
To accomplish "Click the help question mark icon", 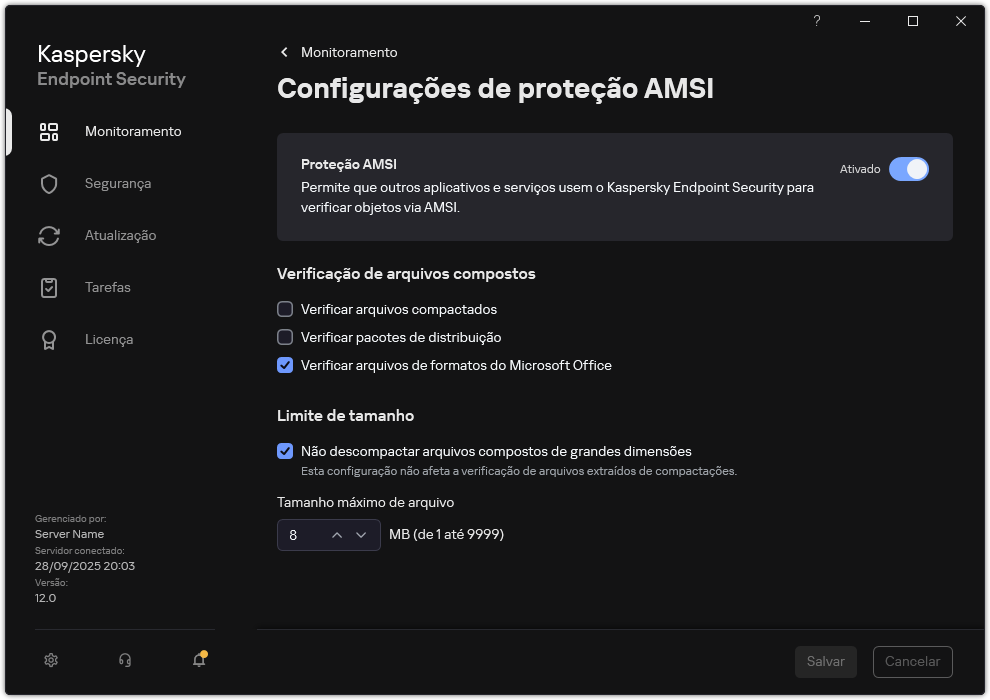I will (x=816, y=21).
